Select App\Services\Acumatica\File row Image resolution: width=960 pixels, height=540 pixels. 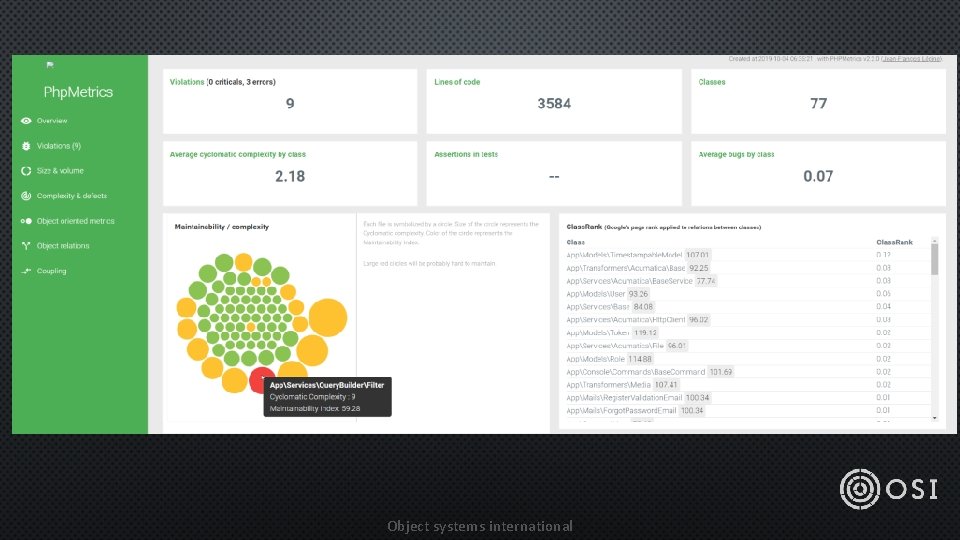click(748, 345)
